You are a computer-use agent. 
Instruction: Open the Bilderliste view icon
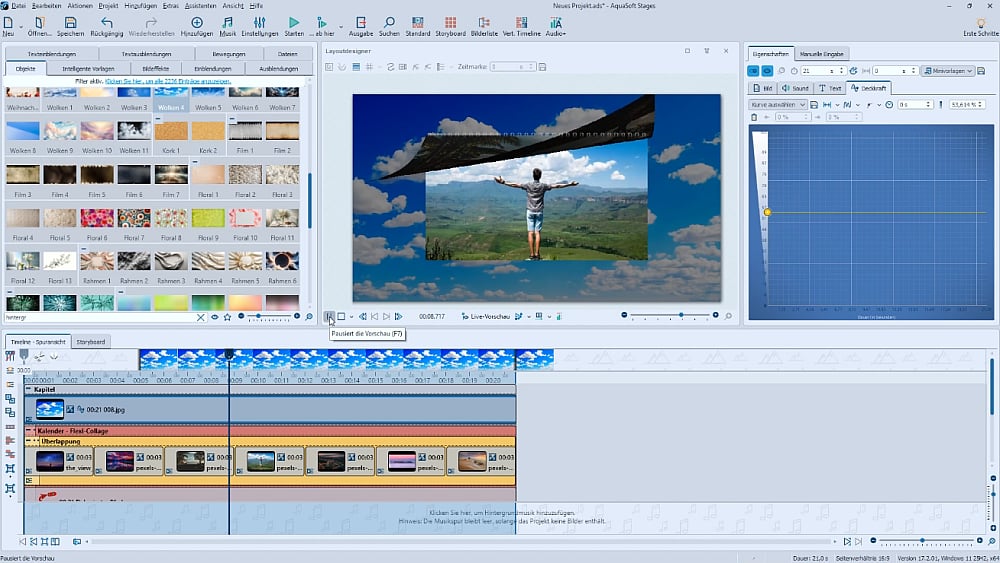484,23
